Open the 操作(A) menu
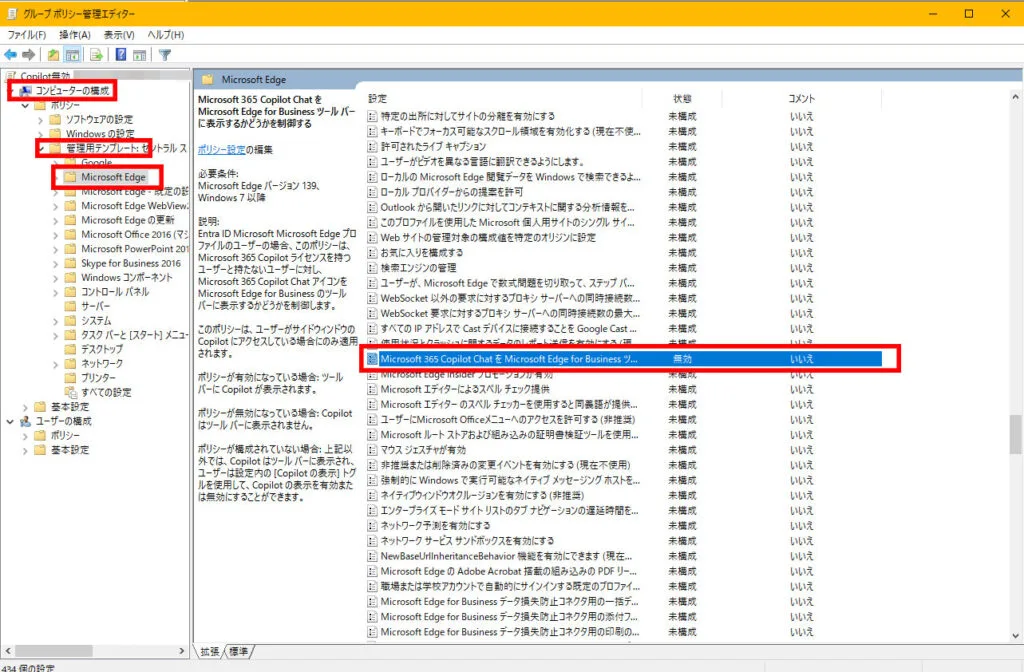 [74, 35]
